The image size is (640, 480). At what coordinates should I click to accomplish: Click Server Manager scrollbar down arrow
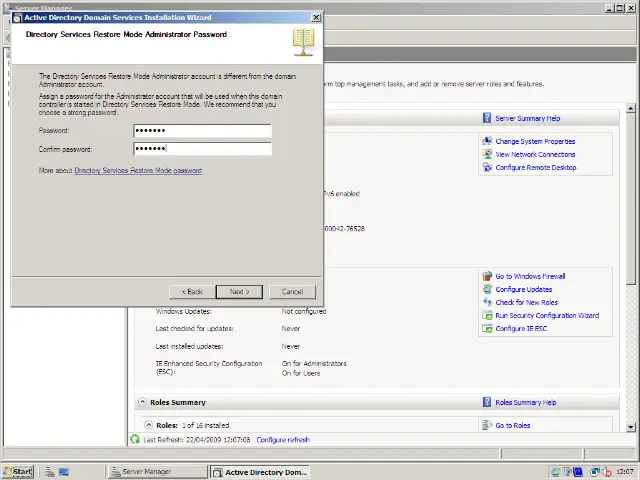(631, 427)
